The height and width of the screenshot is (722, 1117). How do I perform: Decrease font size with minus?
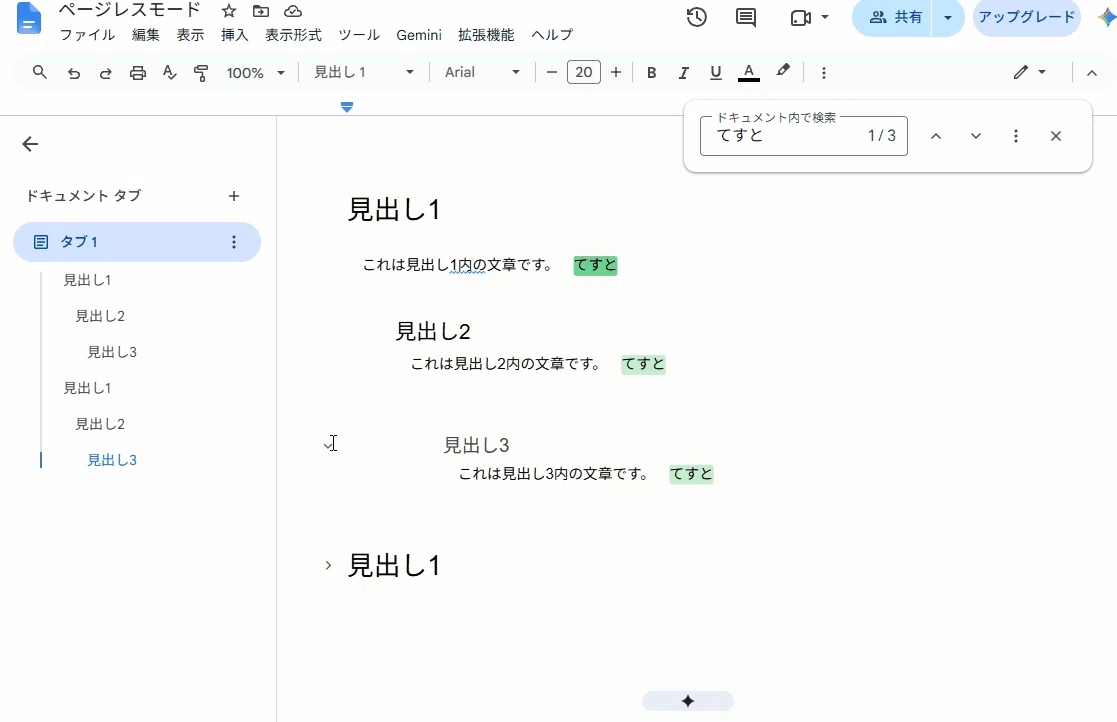point(551,73)
